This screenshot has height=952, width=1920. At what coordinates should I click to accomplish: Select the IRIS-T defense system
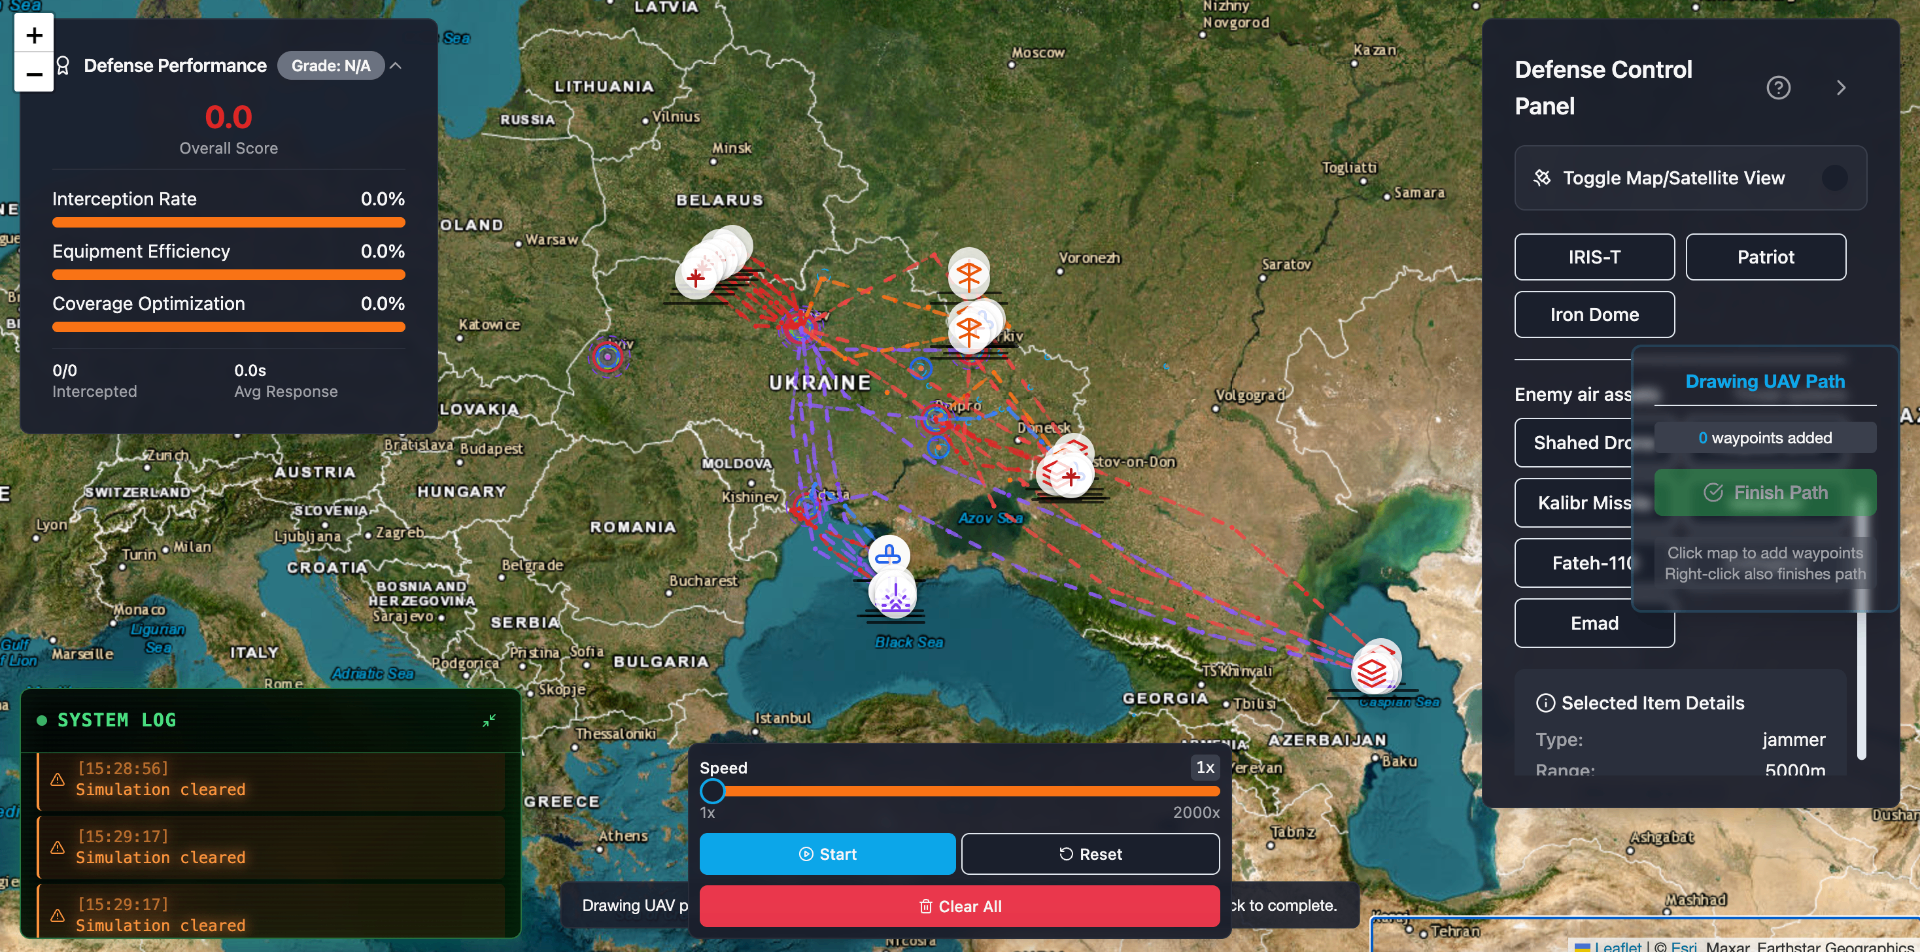click(x=1594, y=257)
